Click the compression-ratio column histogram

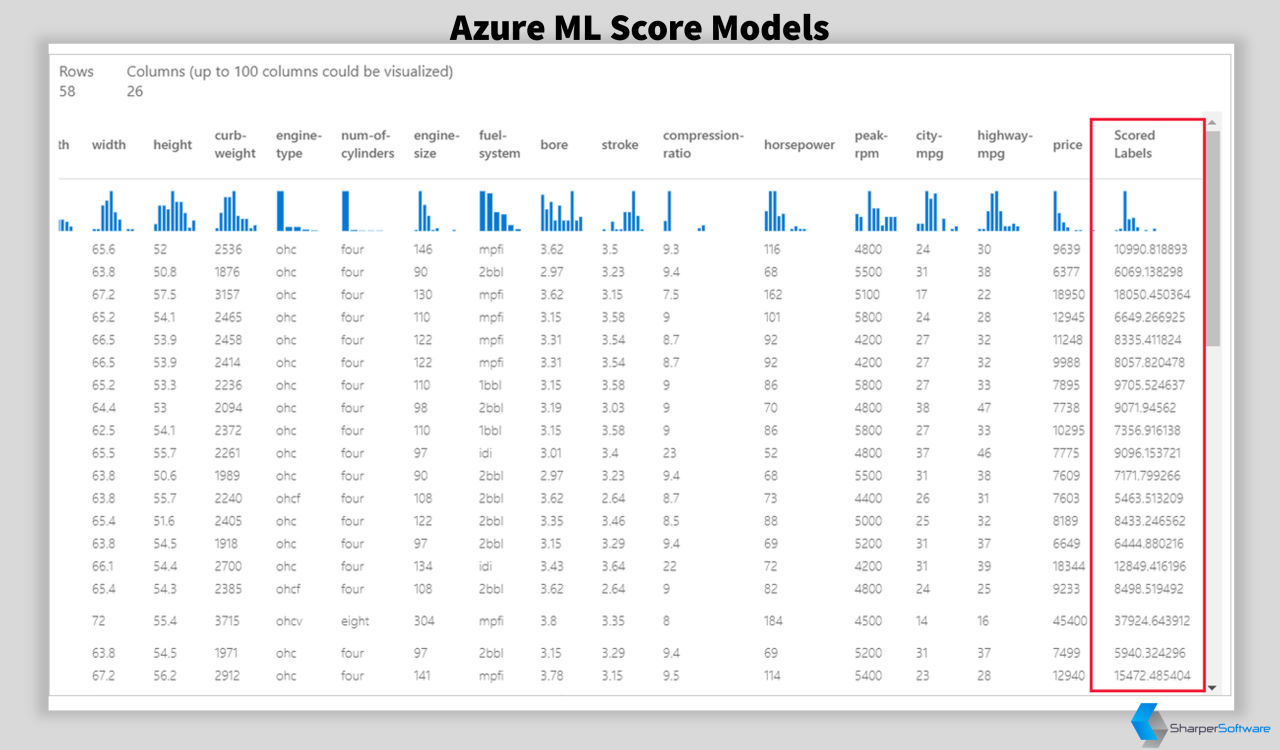pos(684,211)
